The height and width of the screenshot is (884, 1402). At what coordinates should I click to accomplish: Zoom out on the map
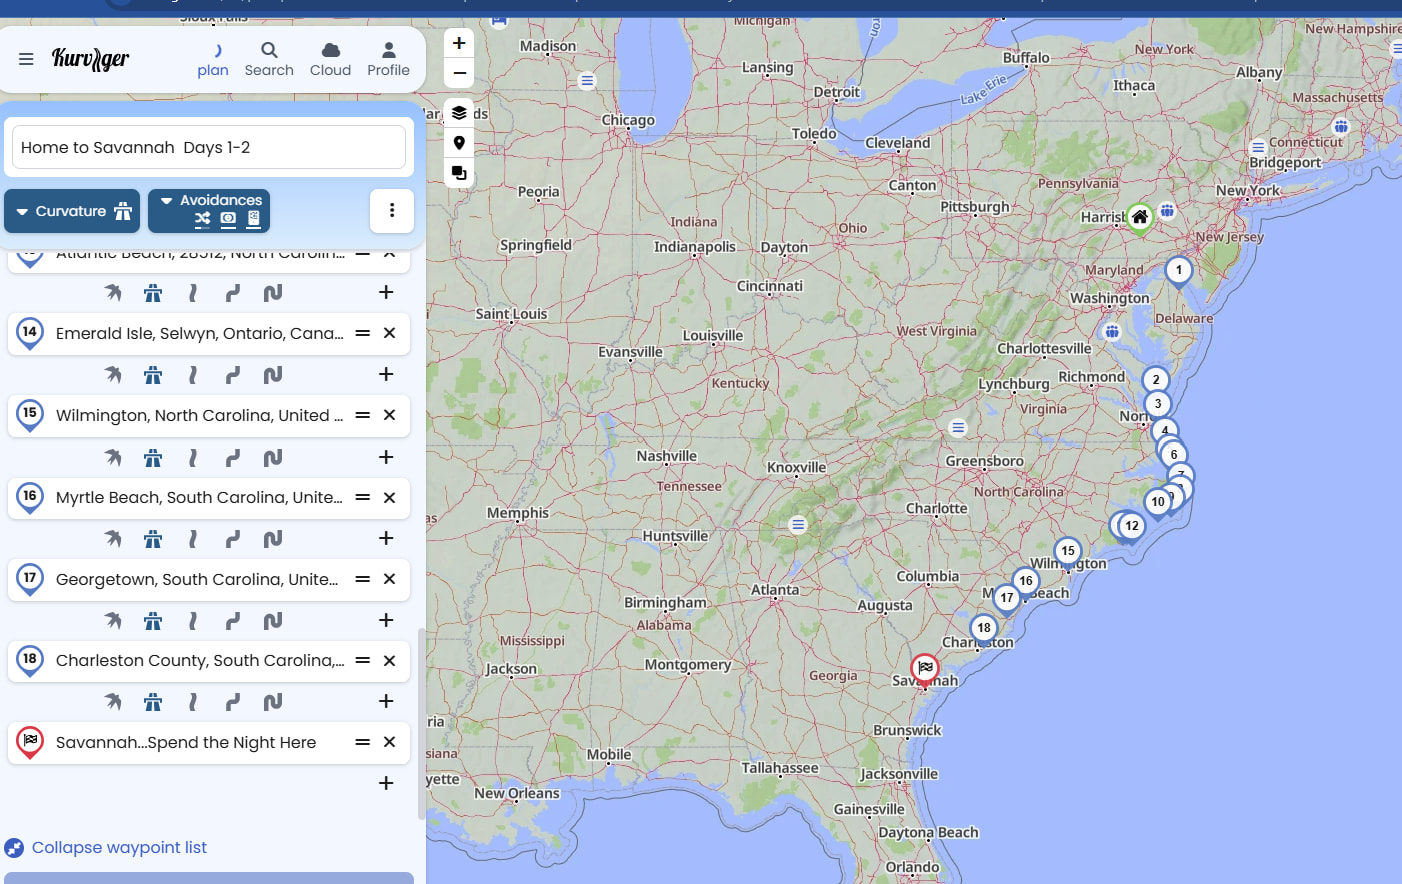[x=459, y=73]
